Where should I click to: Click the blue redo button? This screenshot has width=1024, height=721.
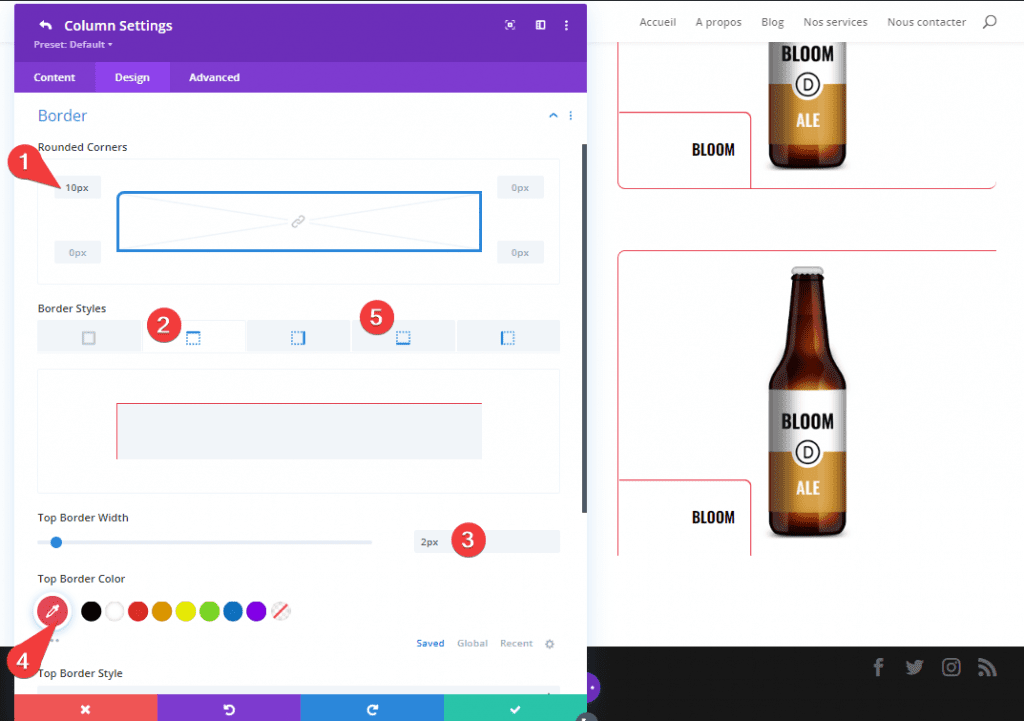pyautogui.click(x=372, y=708)
